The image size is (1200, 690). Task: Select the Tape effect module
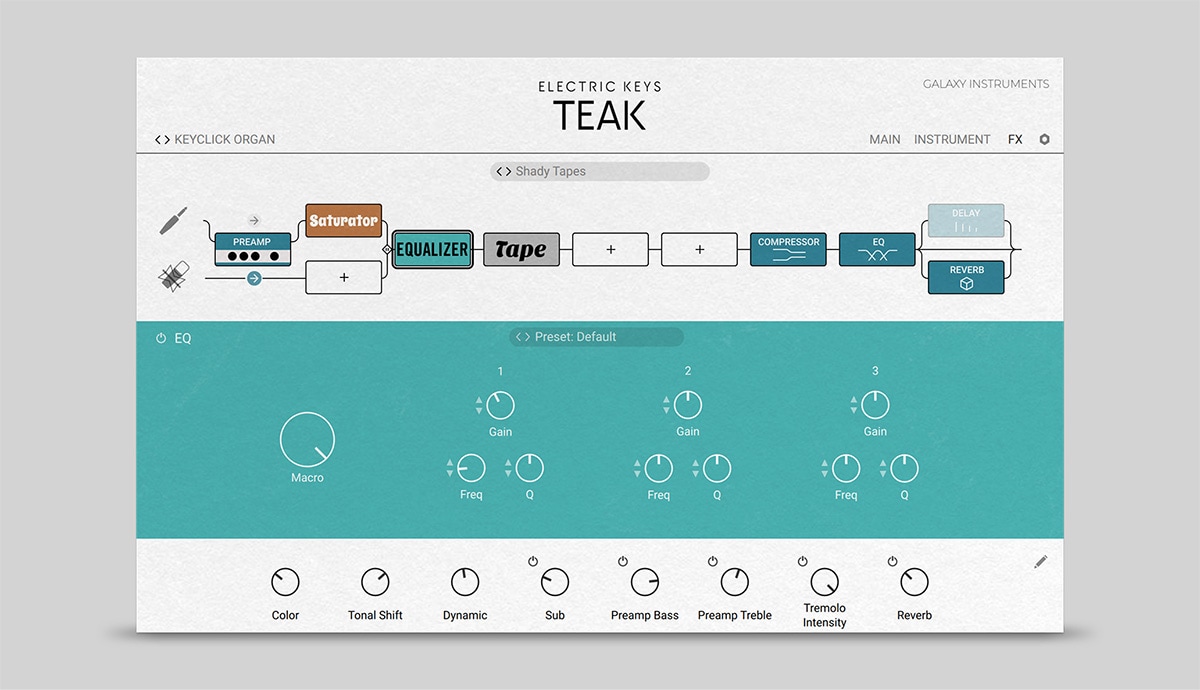[x=521, y=250]
